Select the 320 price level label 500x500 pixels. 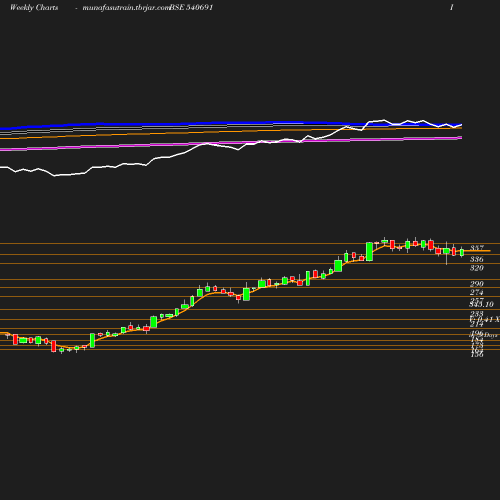pyautogui.click(x=477, y=268)
